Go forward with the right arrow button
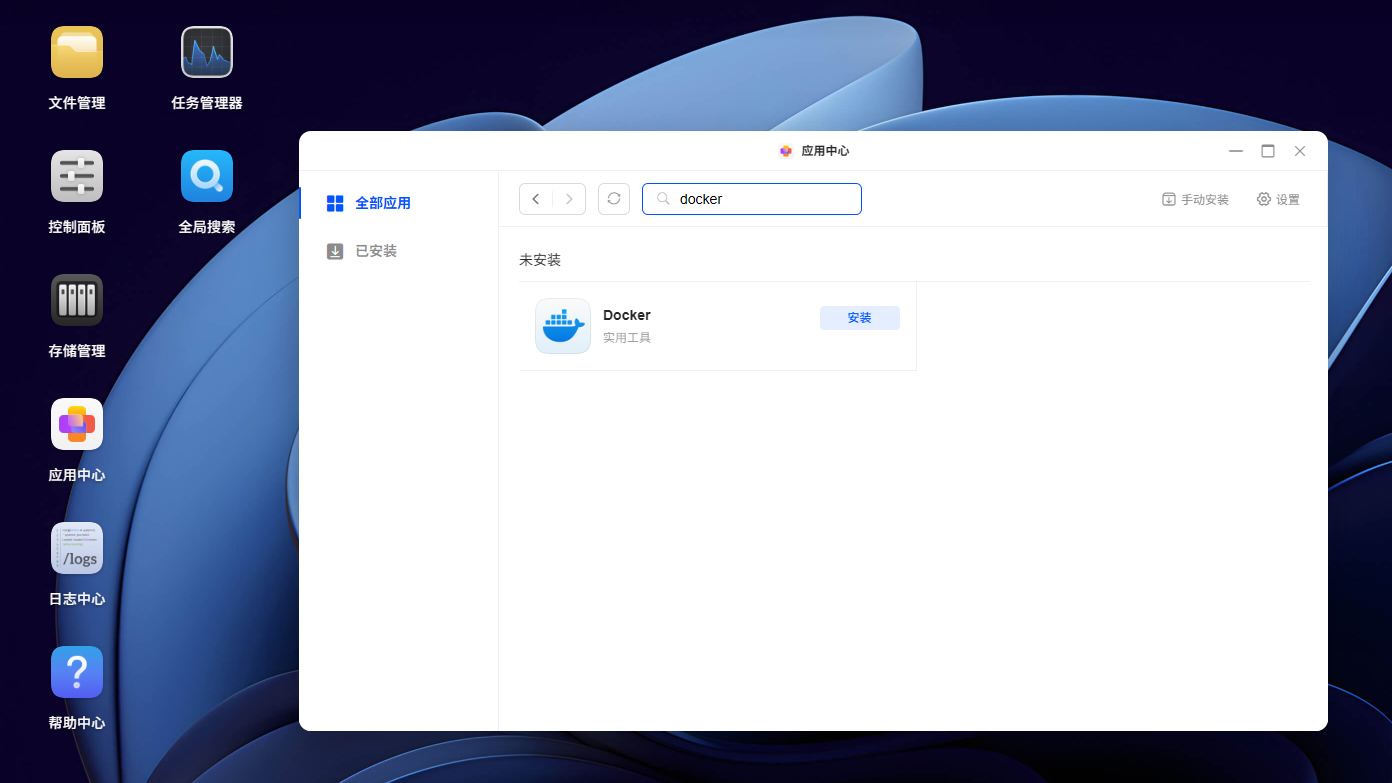The height and width of the screenshot is (783, 1392). point(569,199)
